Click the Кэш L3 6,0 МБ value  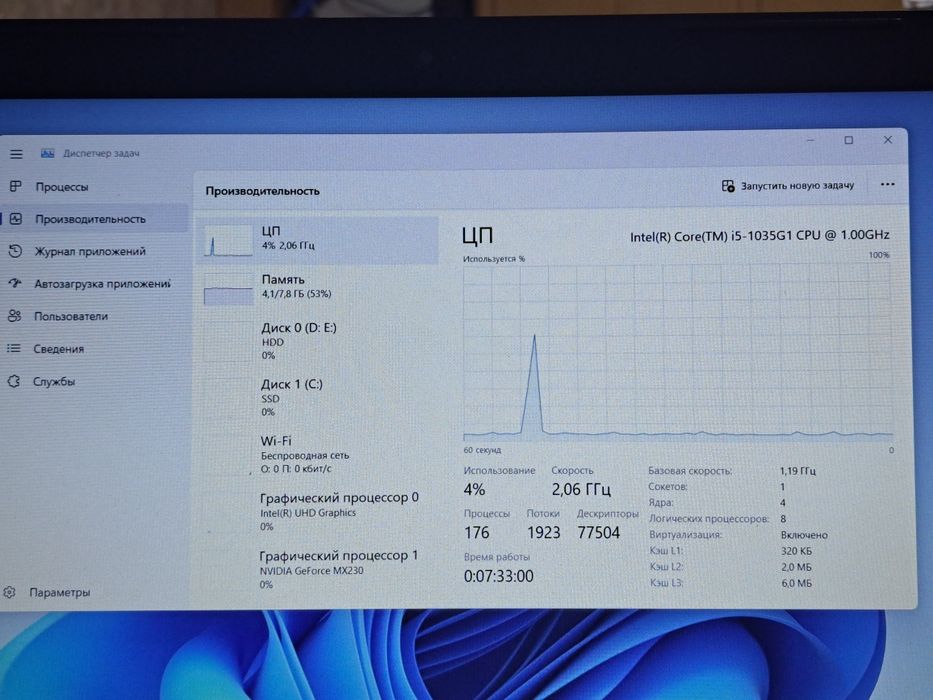click(797, 583)
